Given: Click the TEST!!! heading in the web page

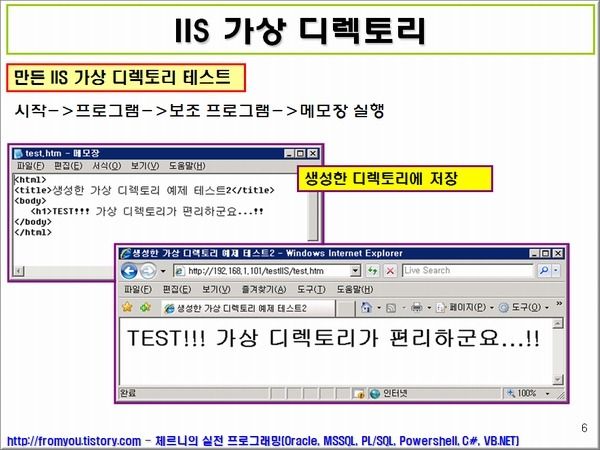Looking at the screenshot, I should click(333, 338).
